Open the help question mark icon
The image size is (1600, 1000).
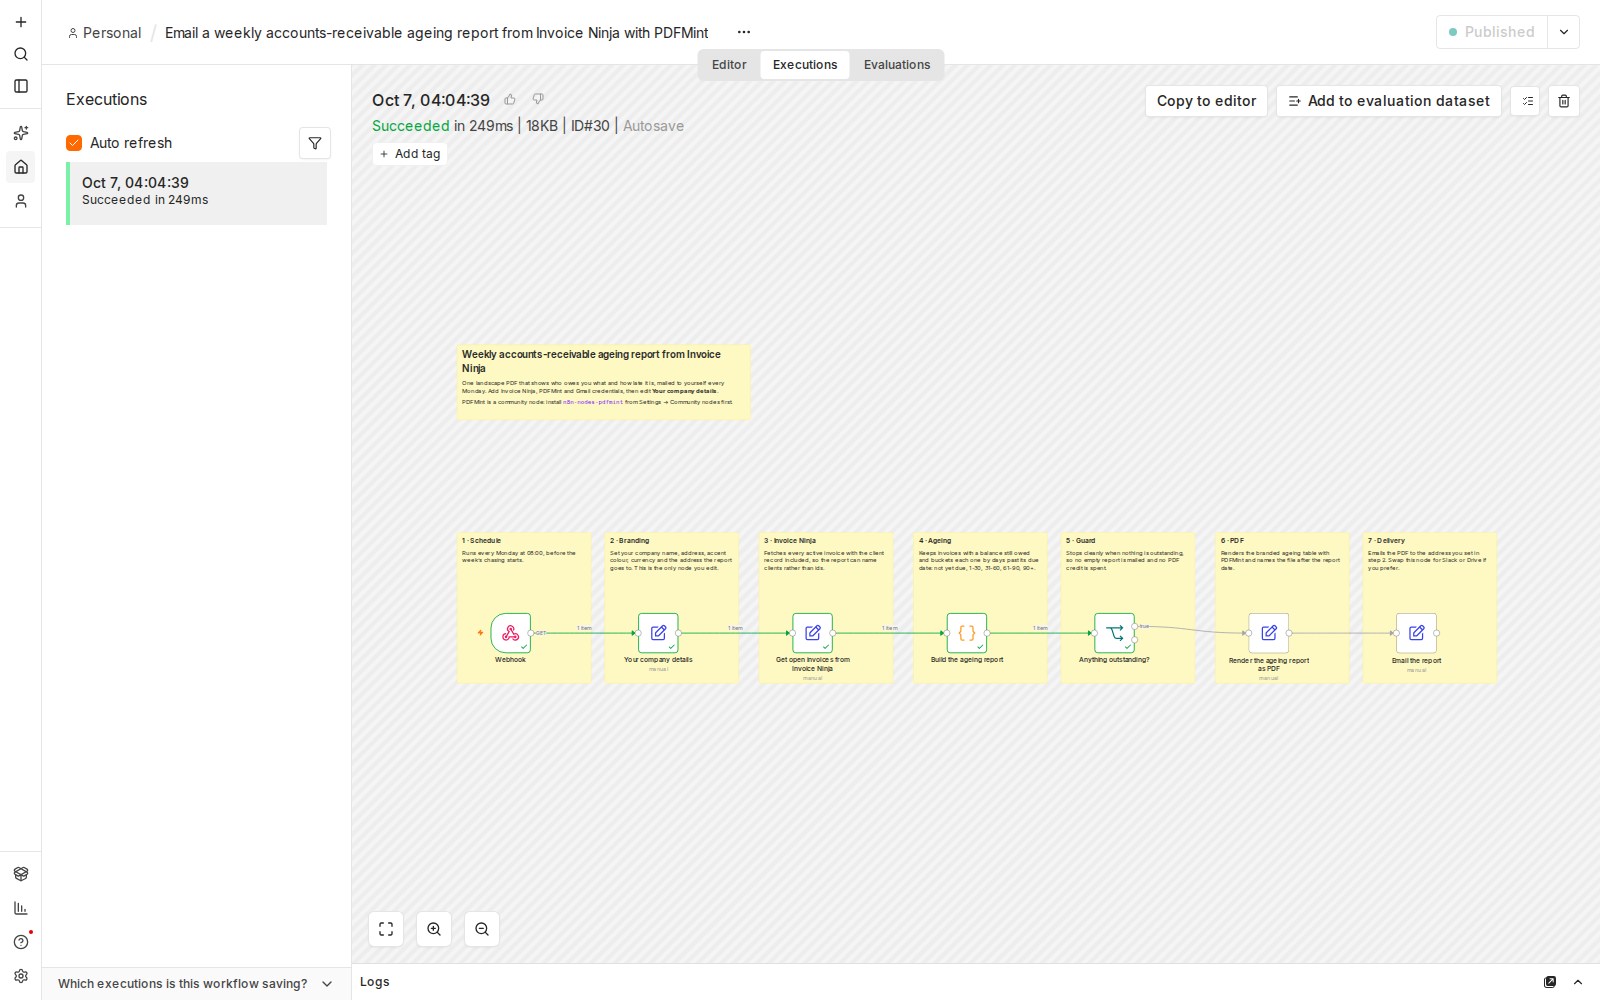tap(21, 942)
